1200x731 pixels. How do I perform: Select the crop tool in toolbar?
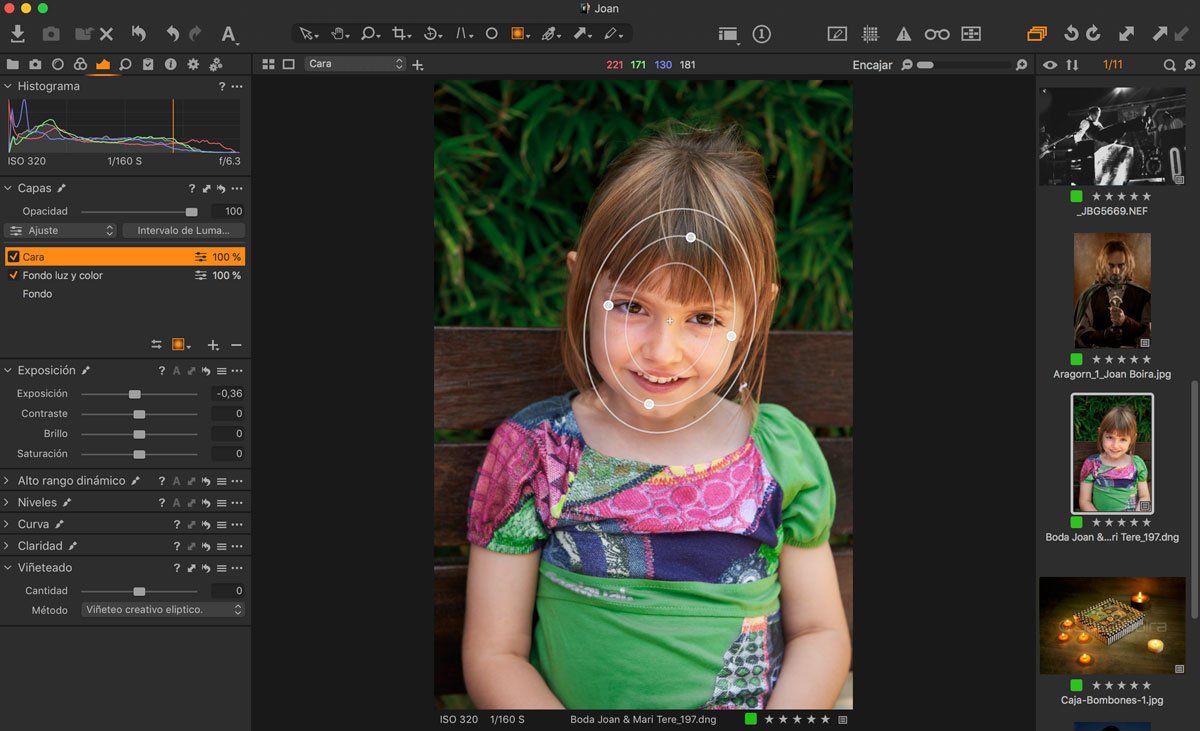[399, 34]
